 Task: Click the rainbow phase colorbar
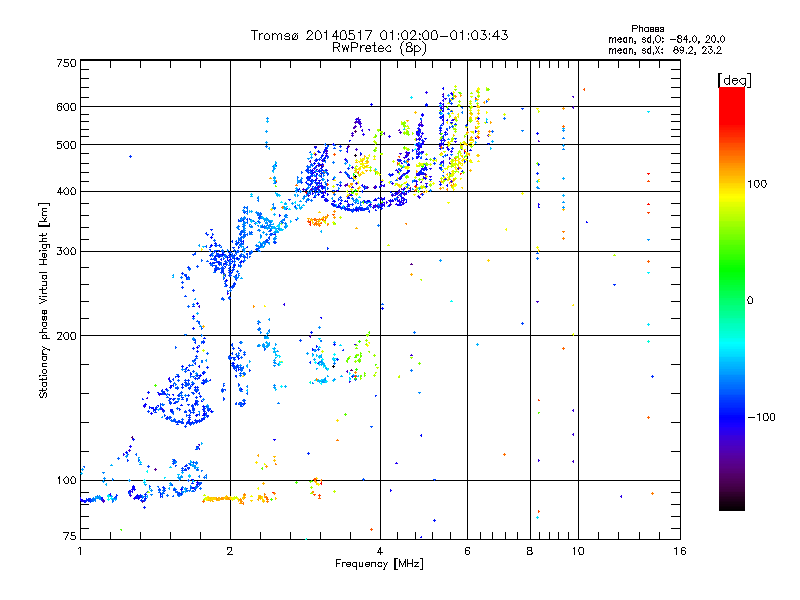coord(732,298)
